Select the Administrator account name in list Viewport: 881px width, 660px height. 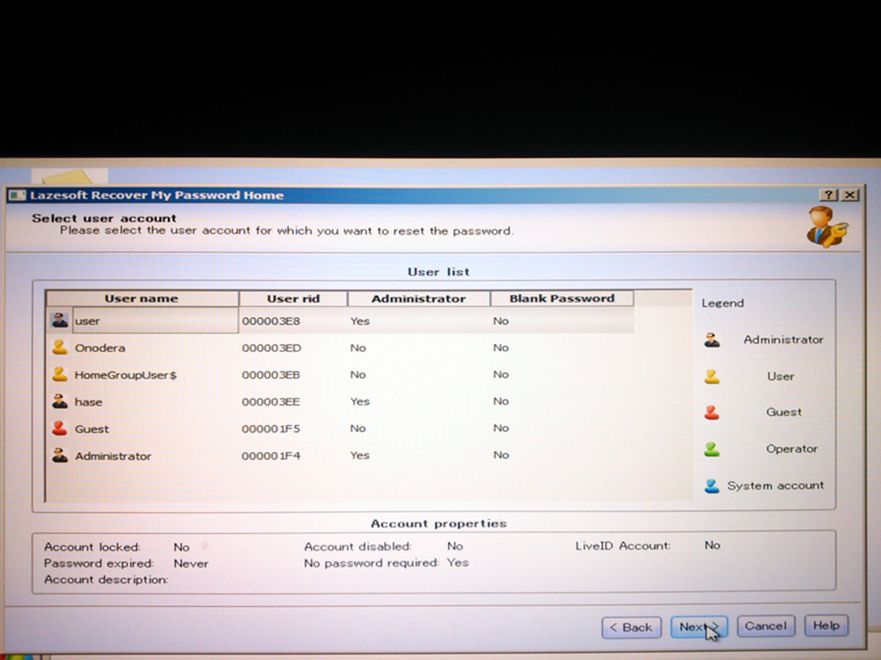113,456
